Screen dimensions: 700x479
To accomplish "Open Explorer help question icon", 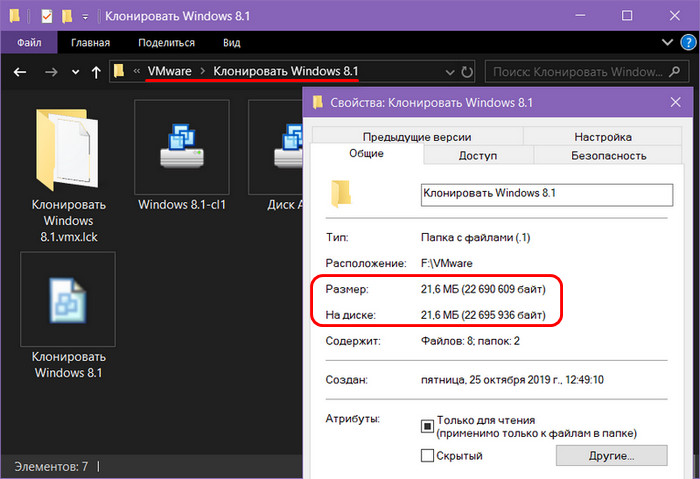I will (x=688, y=42).
